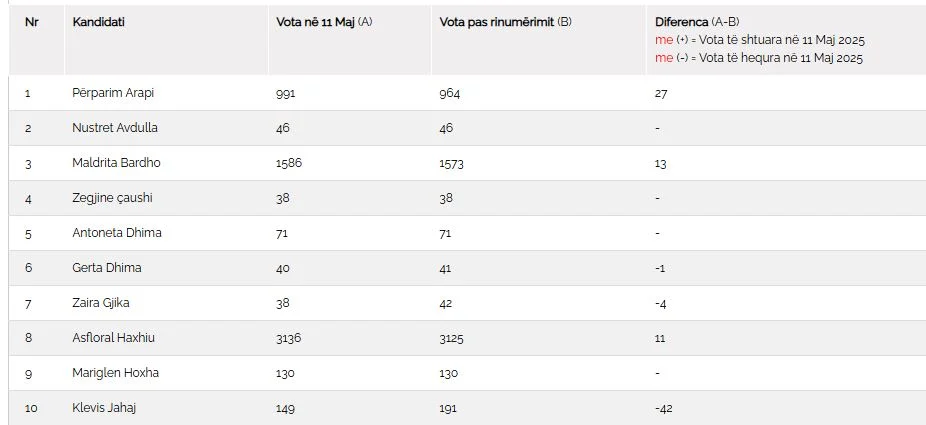926x425 pixels.
Task: Select Mariglen Hoxha name cell
Action: coord(115,372)
